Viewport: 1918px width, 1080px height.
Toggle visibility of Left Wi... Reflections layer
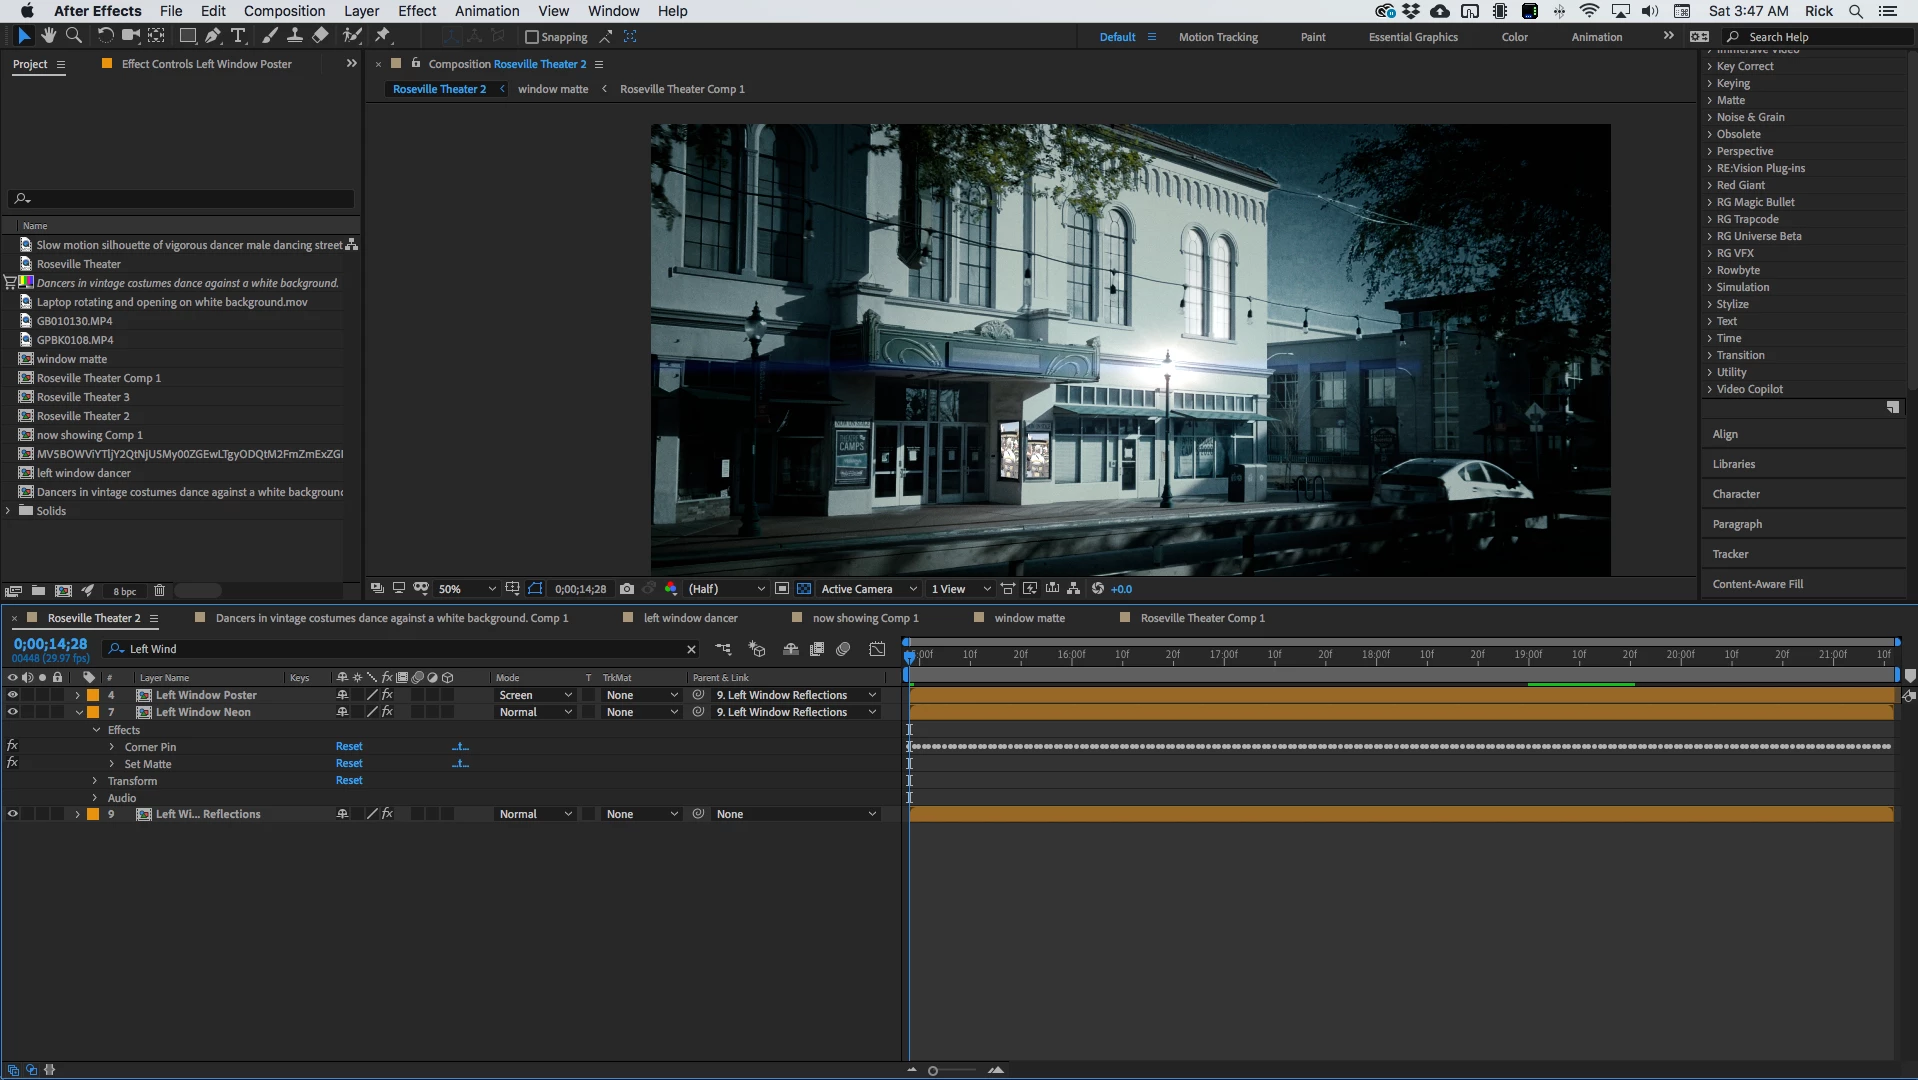(x=13, y=814)
